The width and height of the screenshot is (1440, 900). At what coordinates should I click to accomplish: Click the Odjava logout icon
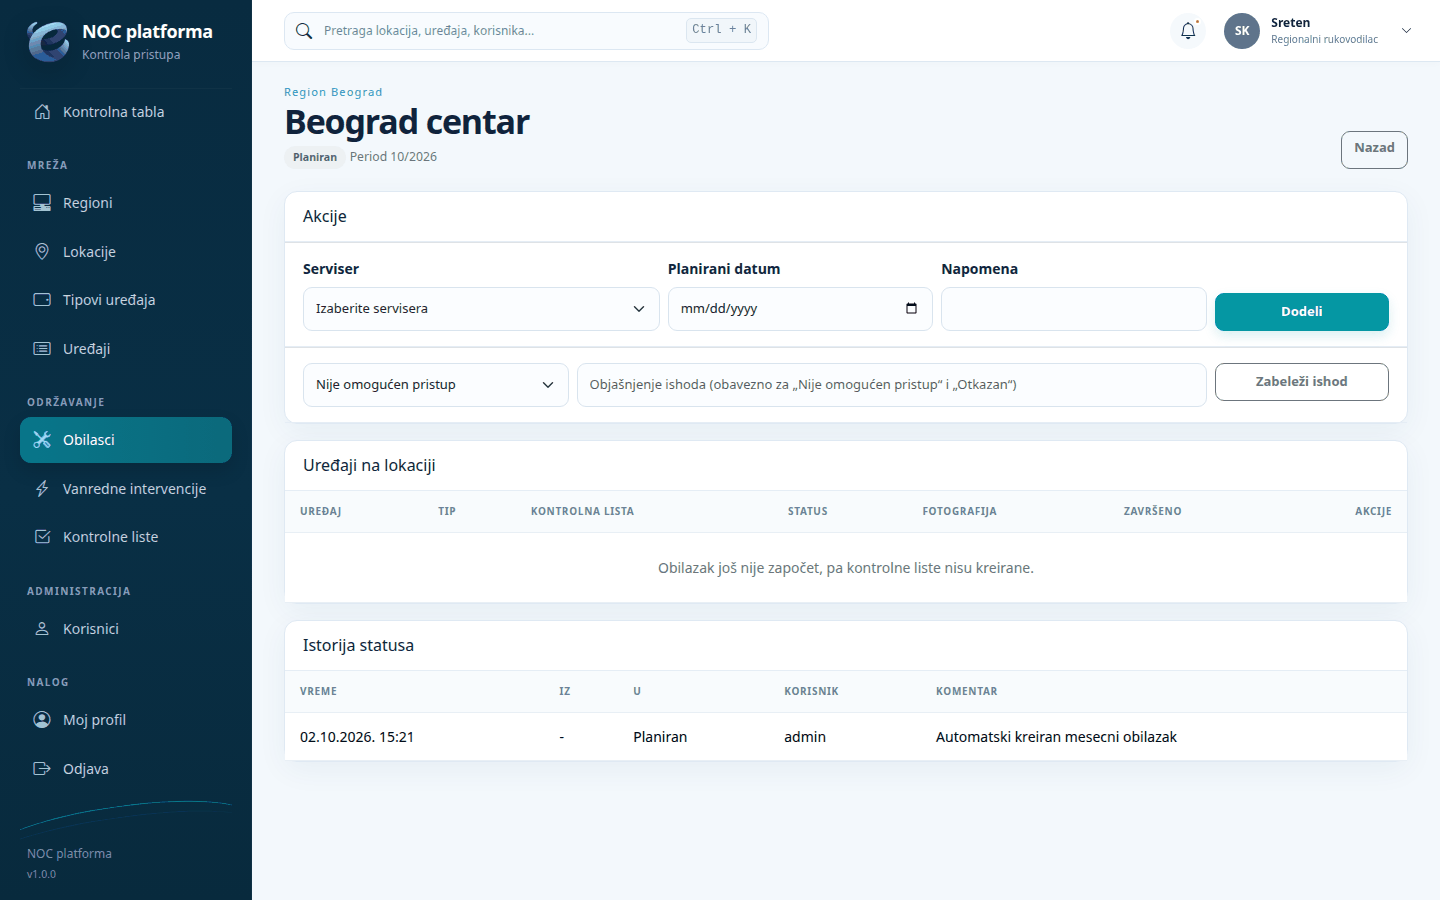(42, 769)
